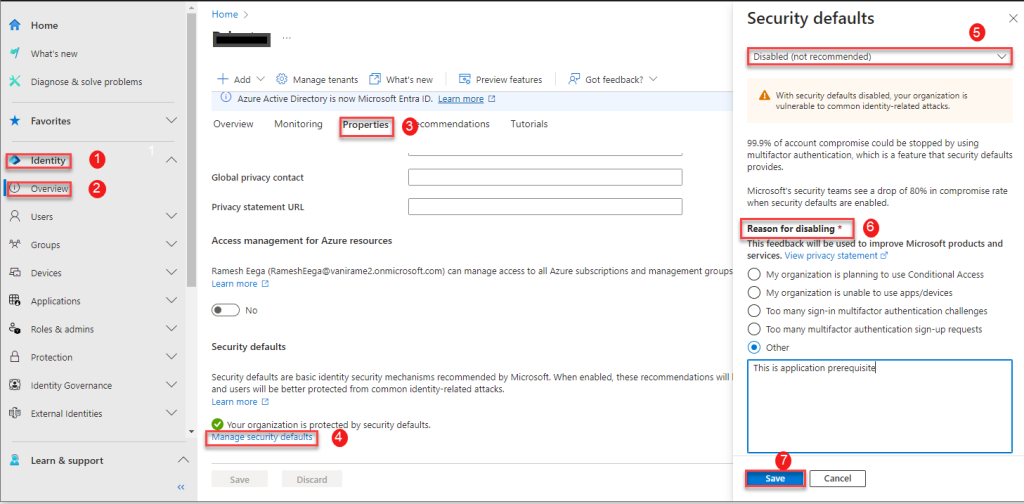Switch to the Properties tab
This screenshot has height=504, width=1024.
[x=366, y=125]
